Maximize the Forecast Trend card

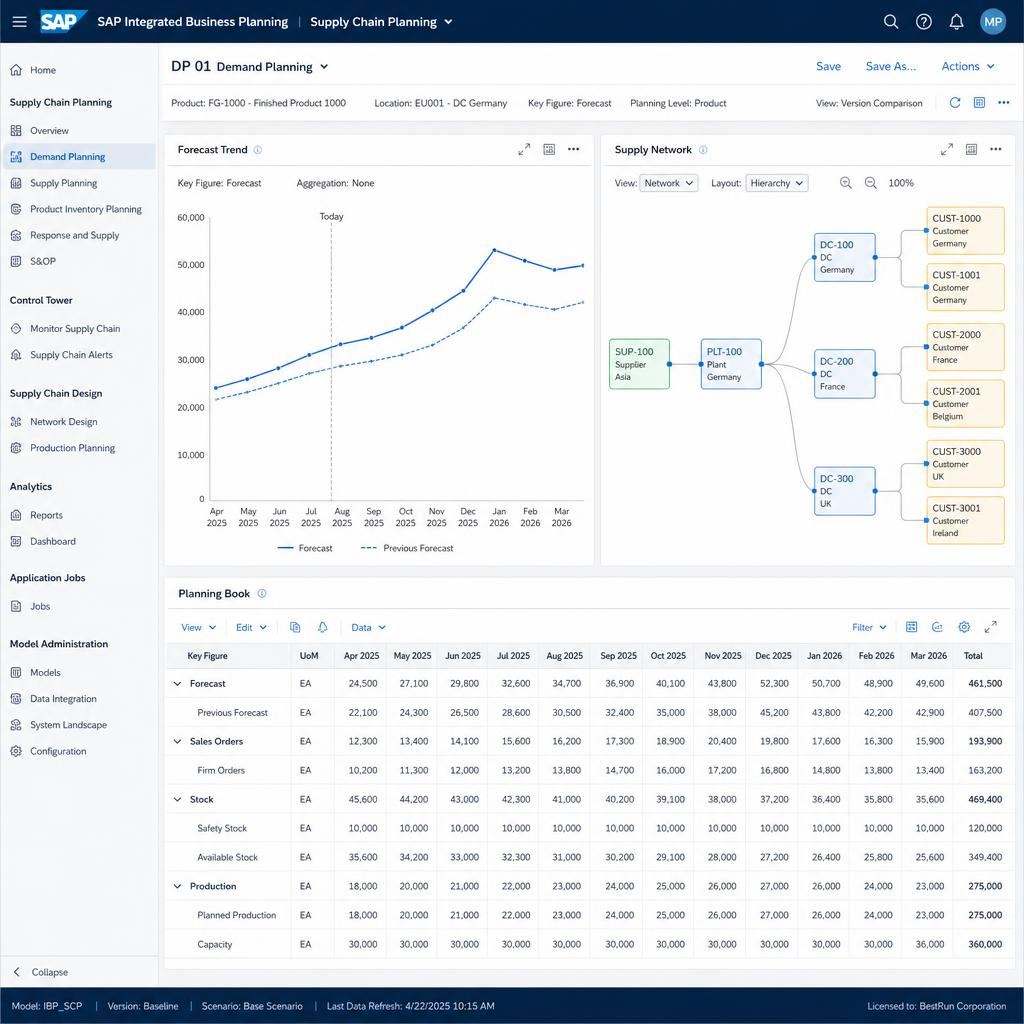click(524, 150)
